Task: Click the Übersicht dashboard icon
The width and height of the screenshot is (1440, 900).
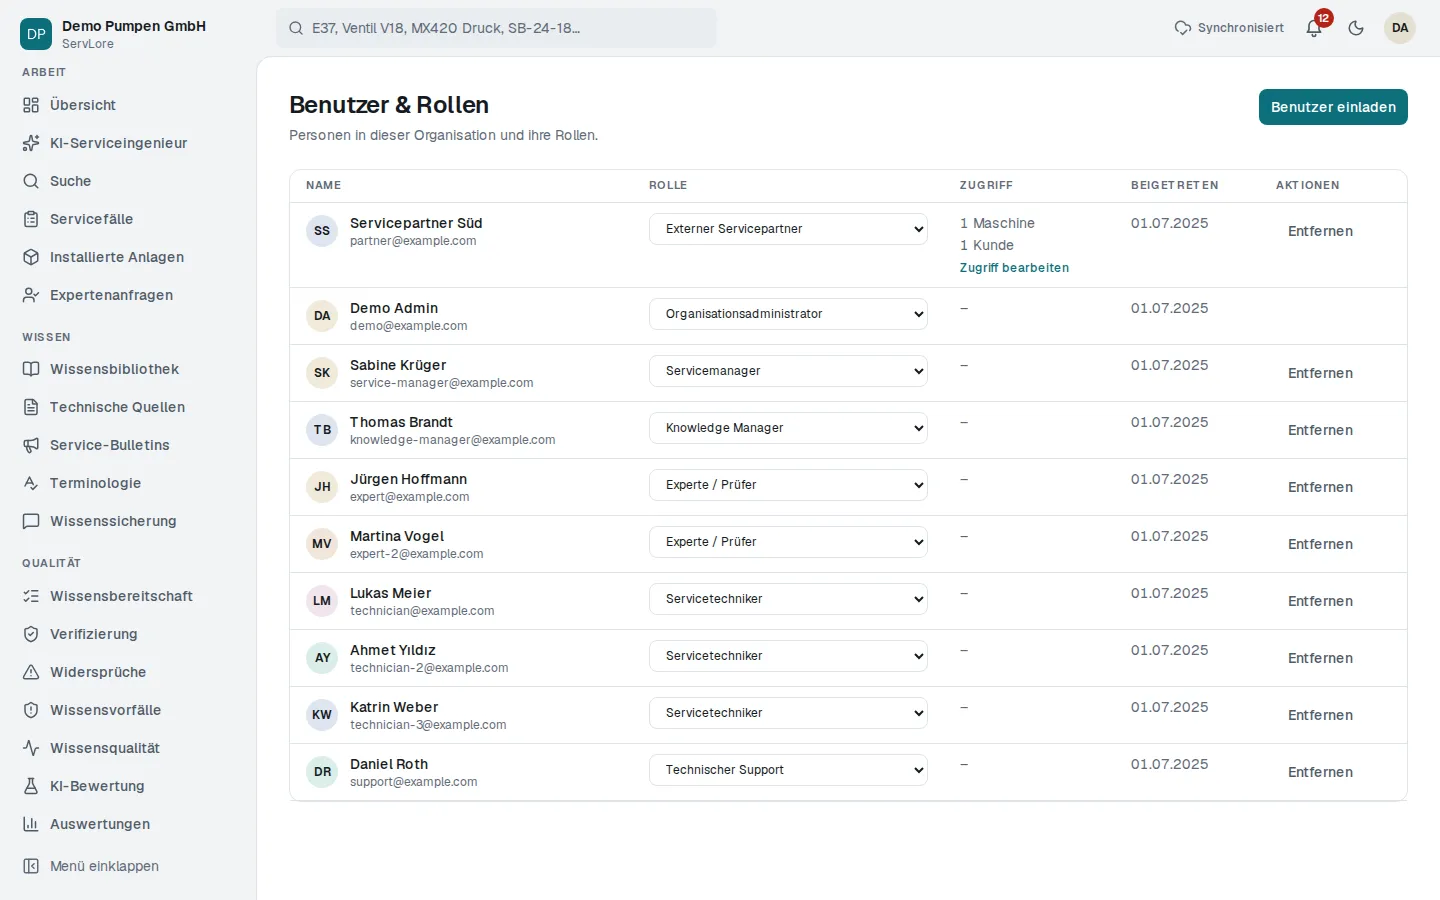Action: tap(31, 105)
